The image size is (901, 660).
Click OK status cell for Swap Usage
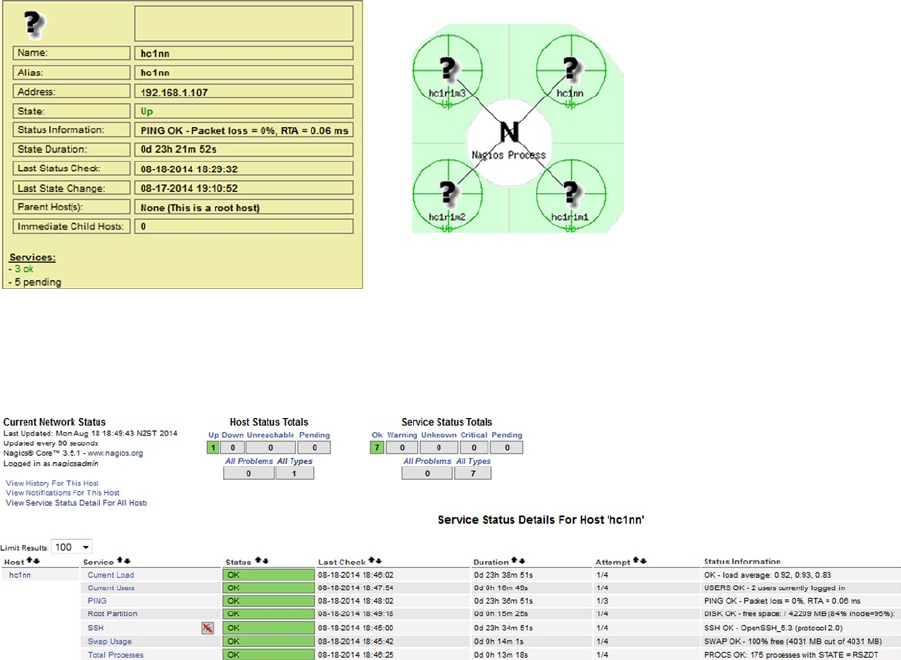coord(269,641)
